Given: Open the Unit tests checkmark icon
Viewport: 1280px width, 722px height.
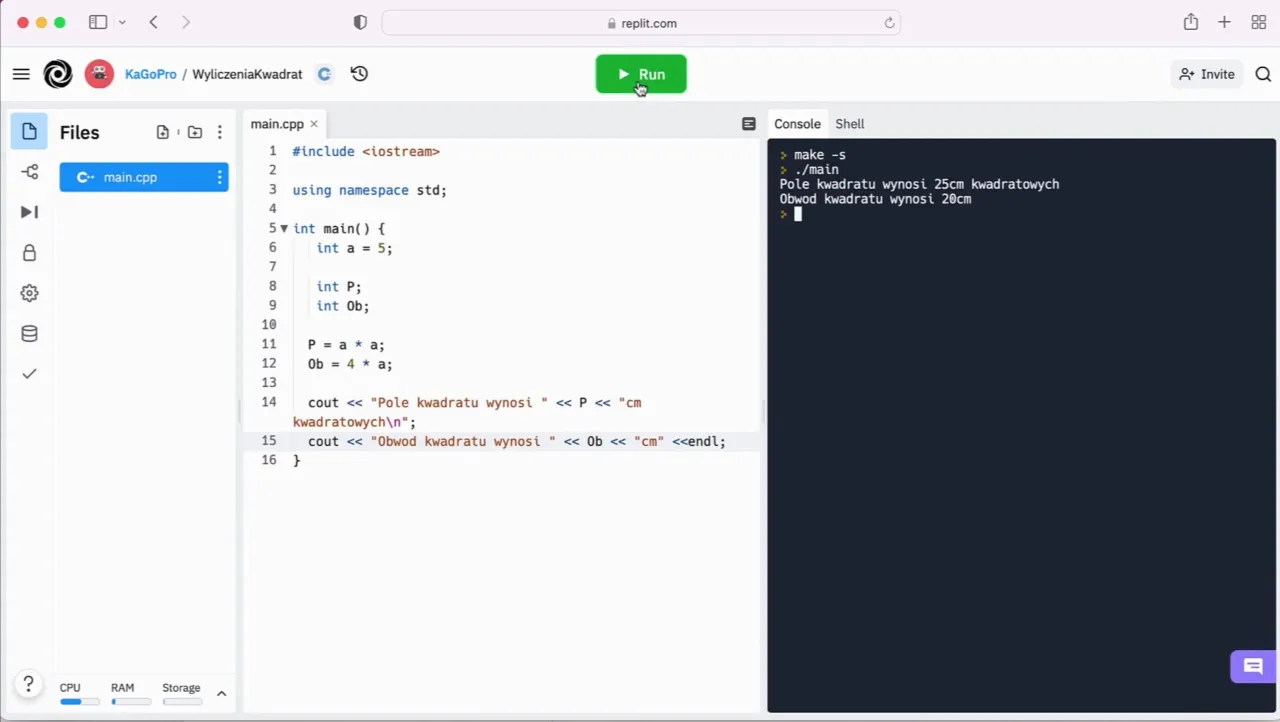Looking at the screenshot, I should pos(29,374).
